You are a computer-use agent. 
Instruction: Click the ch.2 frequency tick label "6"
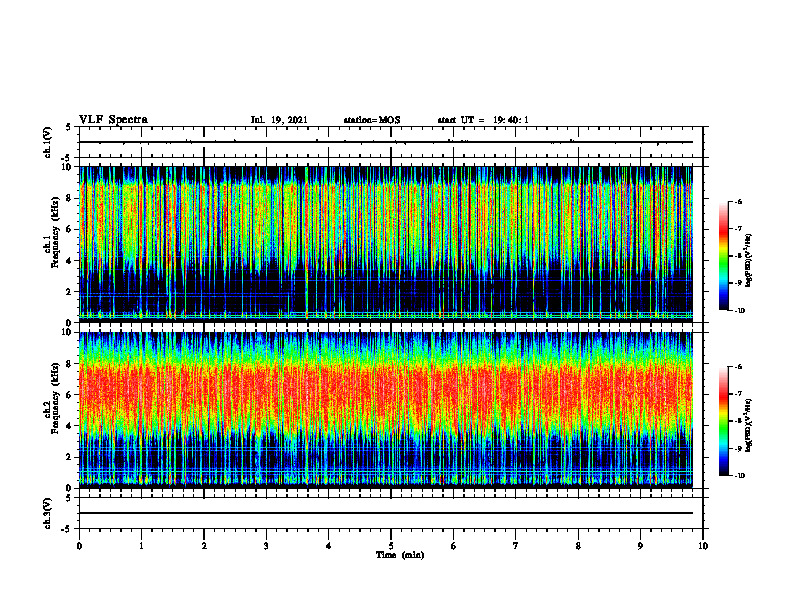(x=70, y=395)
